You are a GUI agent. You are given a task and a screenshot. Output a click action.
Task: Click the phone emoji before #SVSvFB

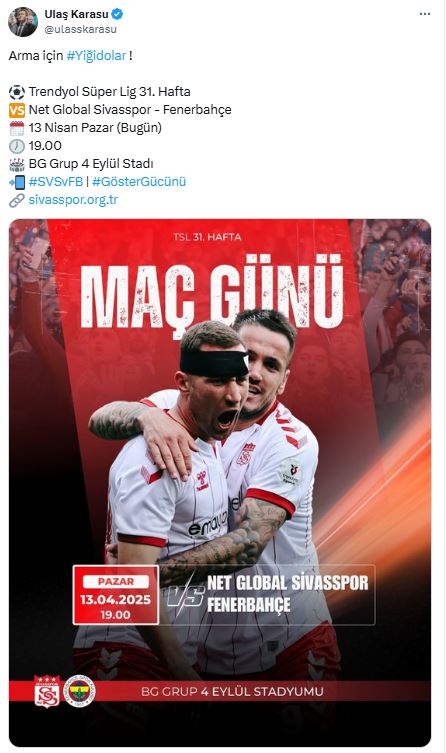tap(17, 182)
